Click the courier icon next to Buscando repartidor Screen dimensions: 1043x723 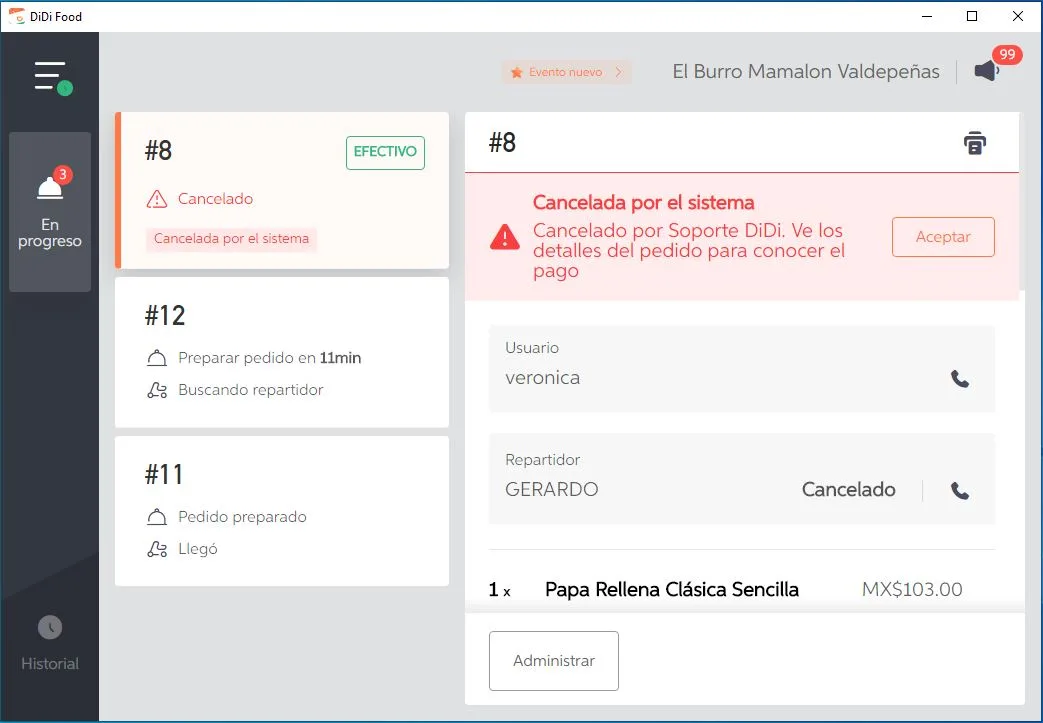coord(156,390)
